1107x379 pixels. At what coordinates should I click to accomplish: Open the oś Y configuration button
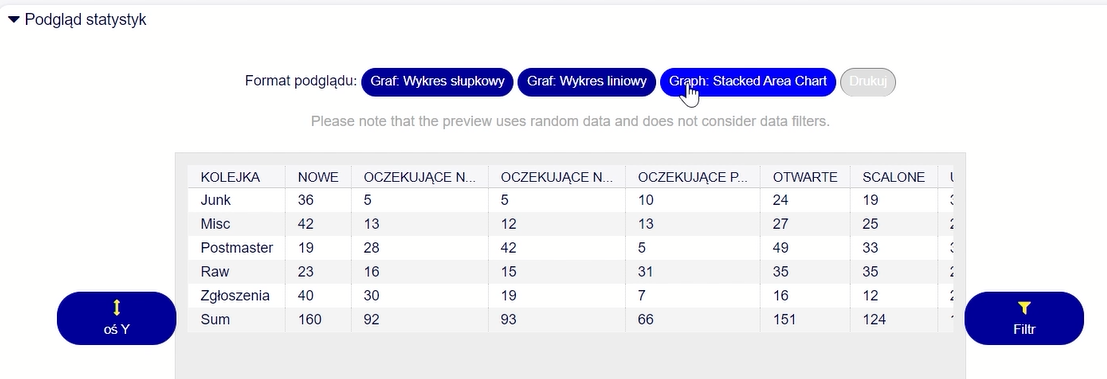116,318
